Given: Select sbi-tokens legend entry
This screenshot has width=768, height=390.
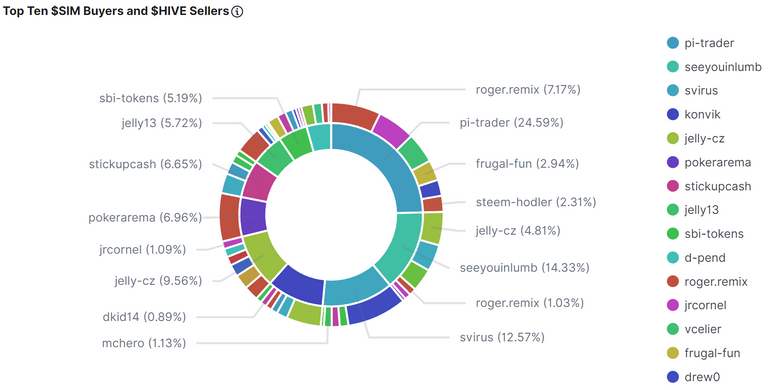Looking at the screenshot, I should [x=705, y=234].
